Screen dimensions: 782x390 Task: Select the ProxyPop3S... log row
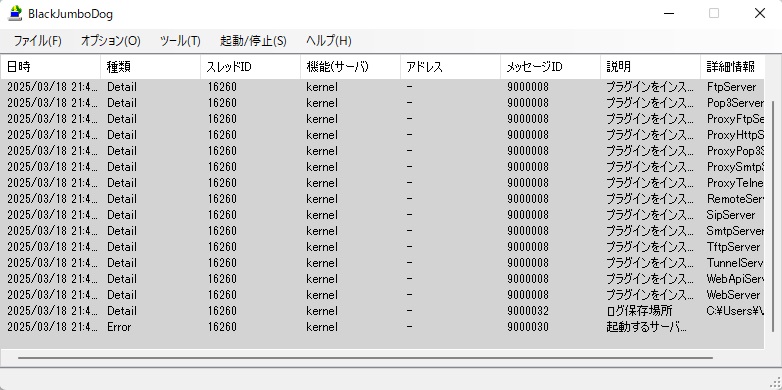382,151
